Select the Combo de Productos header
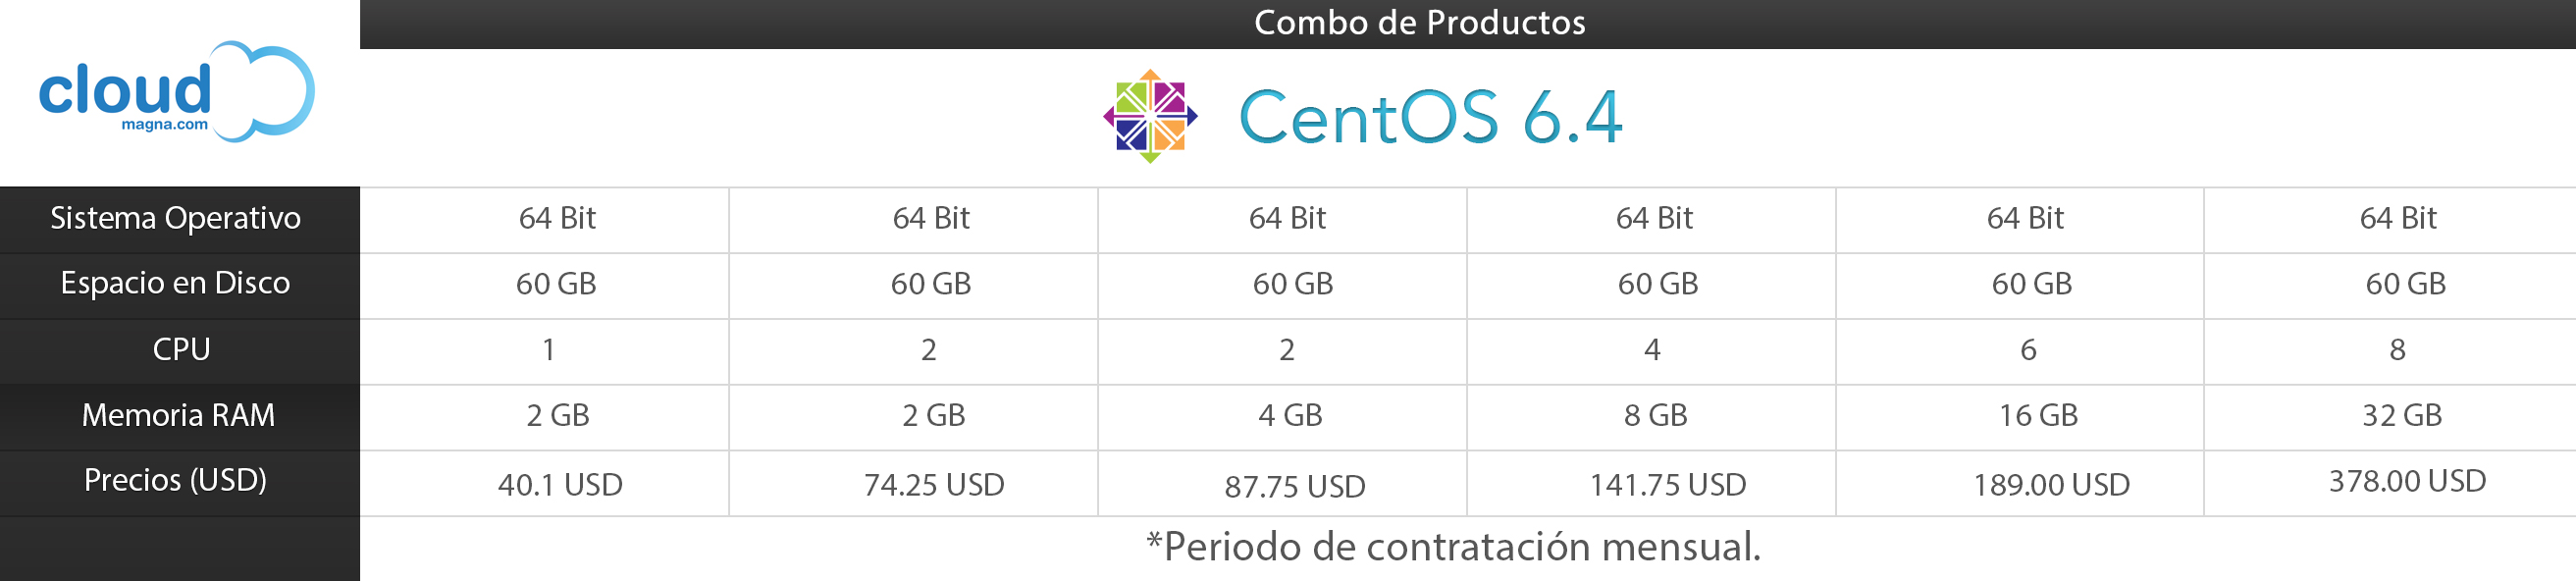This screenshot has width=2576, height=581. (x=1419, y=22)
